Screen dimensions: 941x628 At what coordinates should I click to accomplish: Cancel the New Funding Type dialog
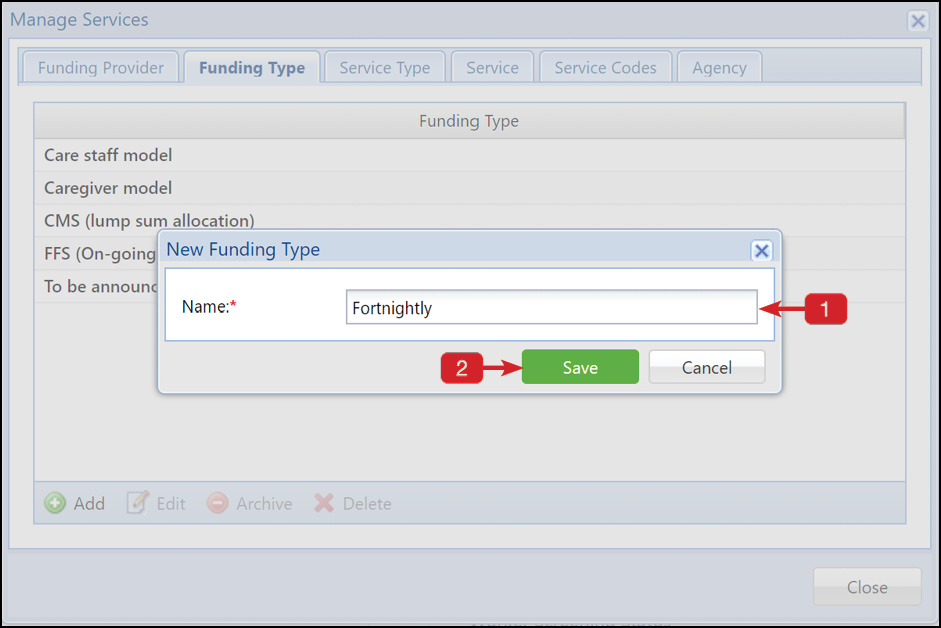coord(707,367)
